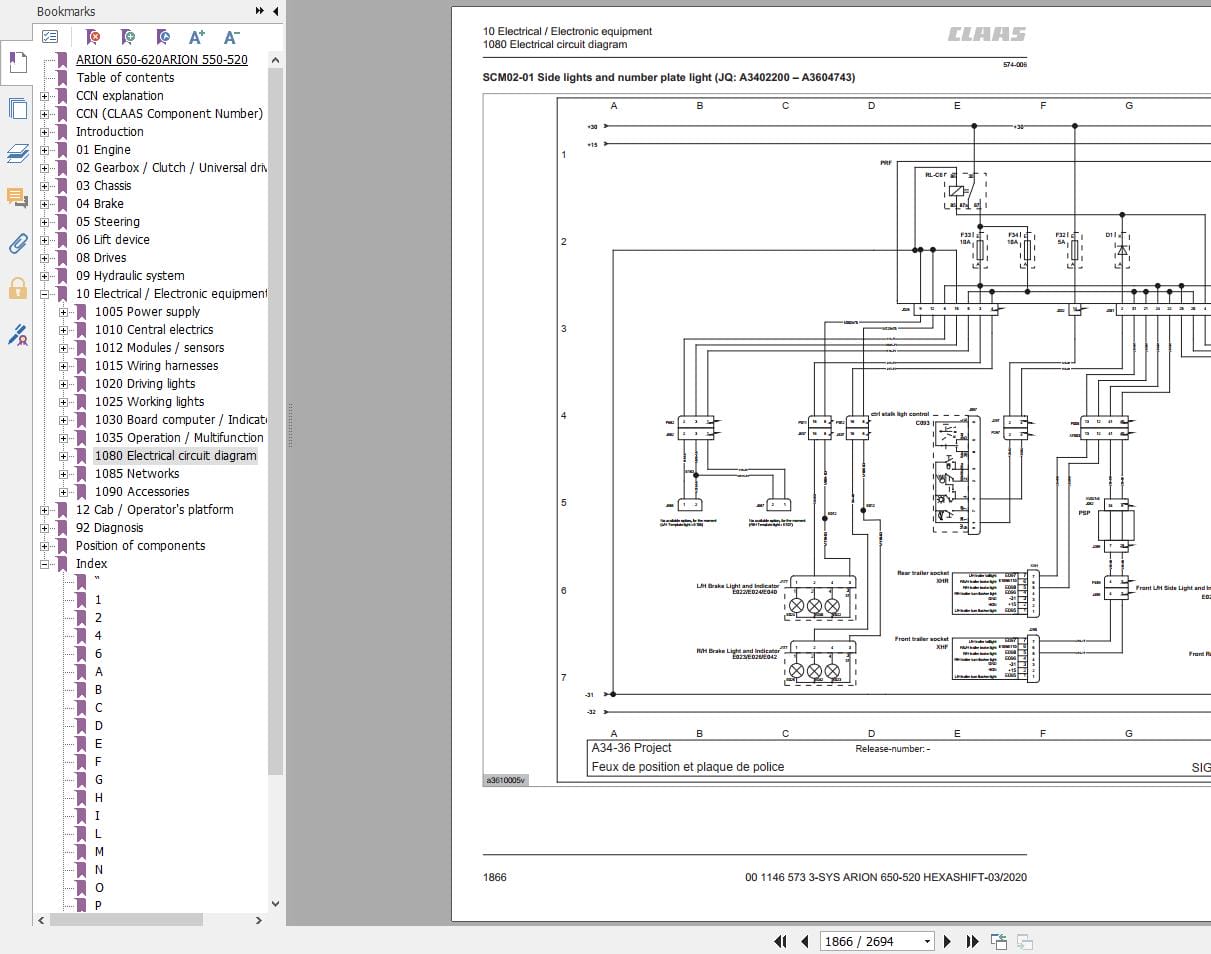1211x954 pixels.
Task: Select the Position of components bookmark
Action: 141,546
